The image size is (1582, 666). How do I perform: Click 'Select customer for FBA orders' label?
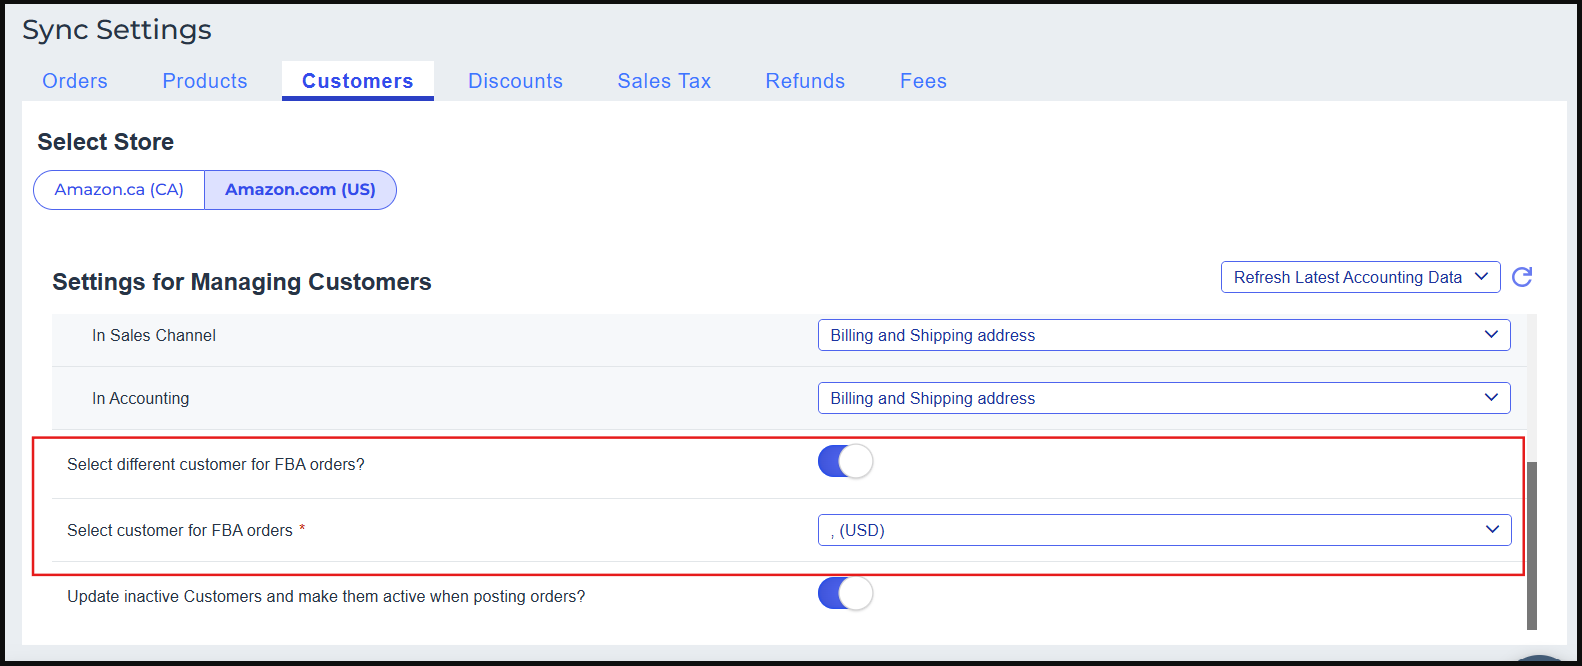(x=180, y=531)
